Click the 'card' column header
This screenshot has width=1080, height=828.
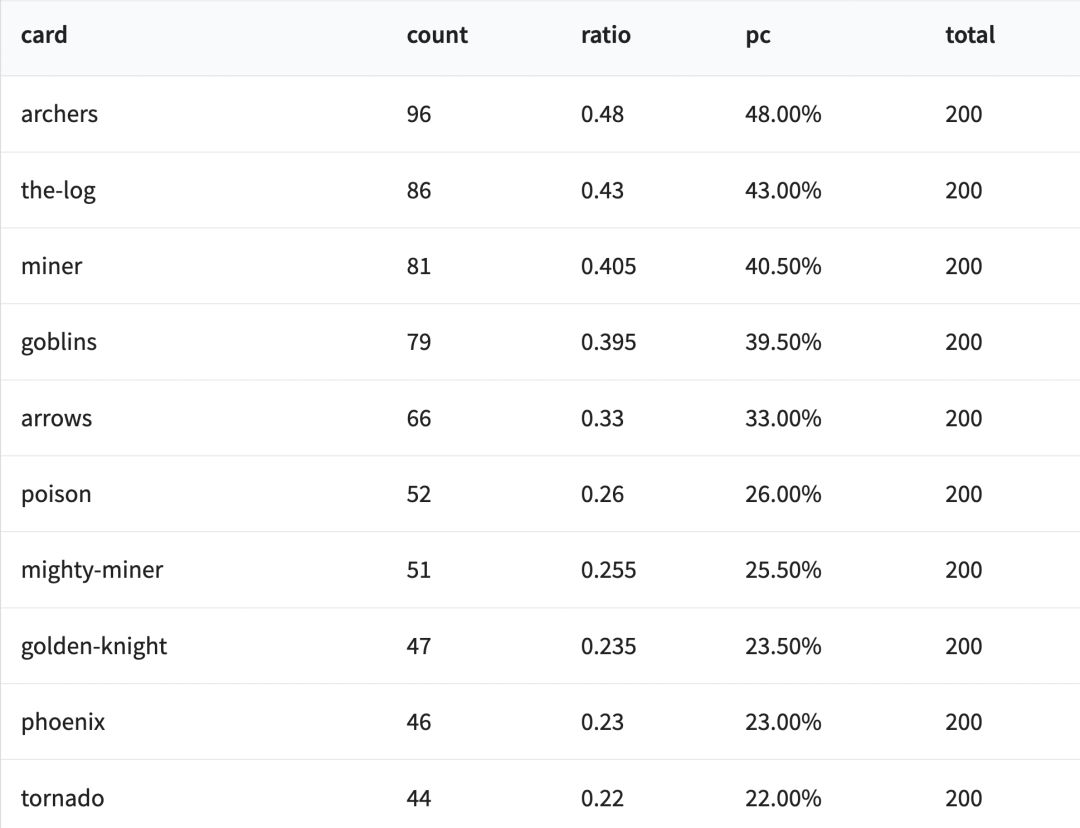click(x=44, y=36)
